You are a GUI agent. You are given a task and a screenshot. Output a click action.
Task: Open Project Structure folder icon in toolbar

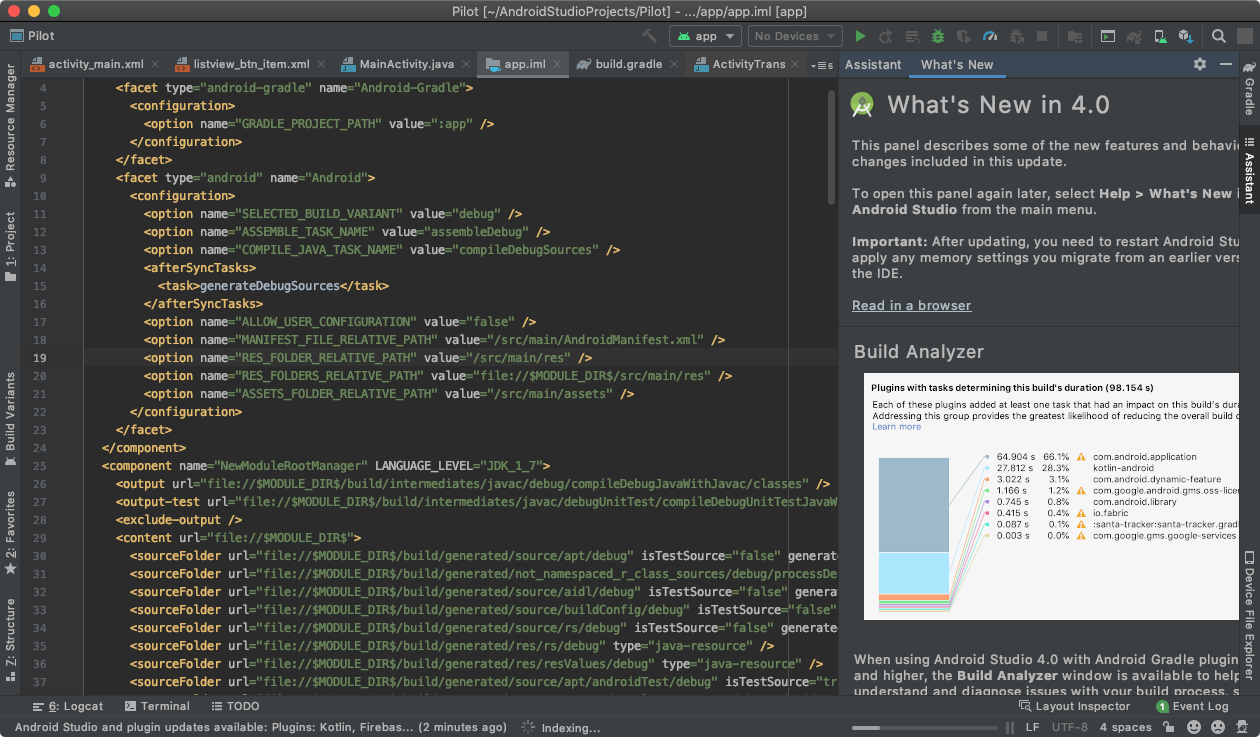pyautogui.click(x=1075, y=36)
